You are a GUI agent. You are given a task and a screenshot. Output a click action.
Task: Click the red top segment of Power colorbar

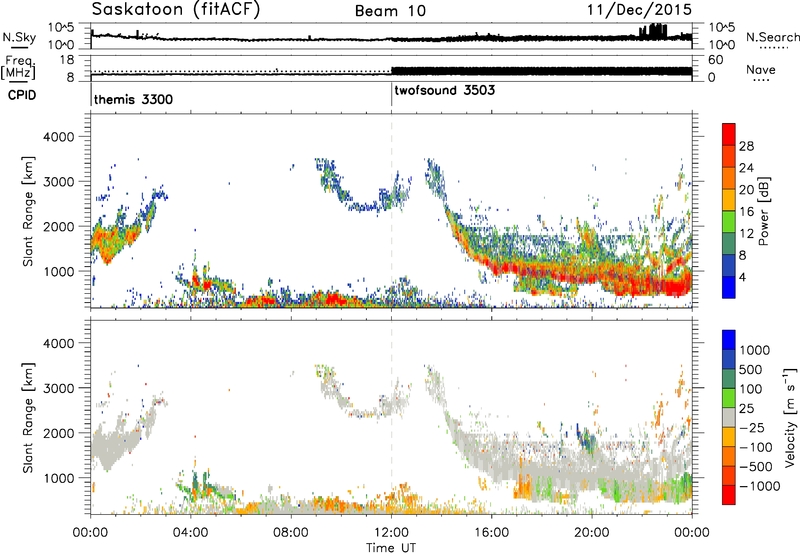click(729, 135)
